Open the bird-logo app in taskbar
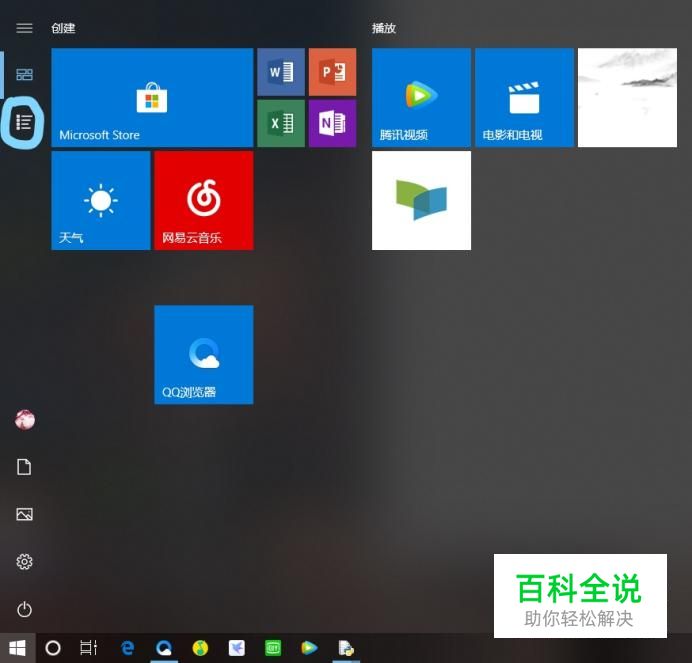Image resolution: width=692 pixels, height=663 pixels. (237, 648)
